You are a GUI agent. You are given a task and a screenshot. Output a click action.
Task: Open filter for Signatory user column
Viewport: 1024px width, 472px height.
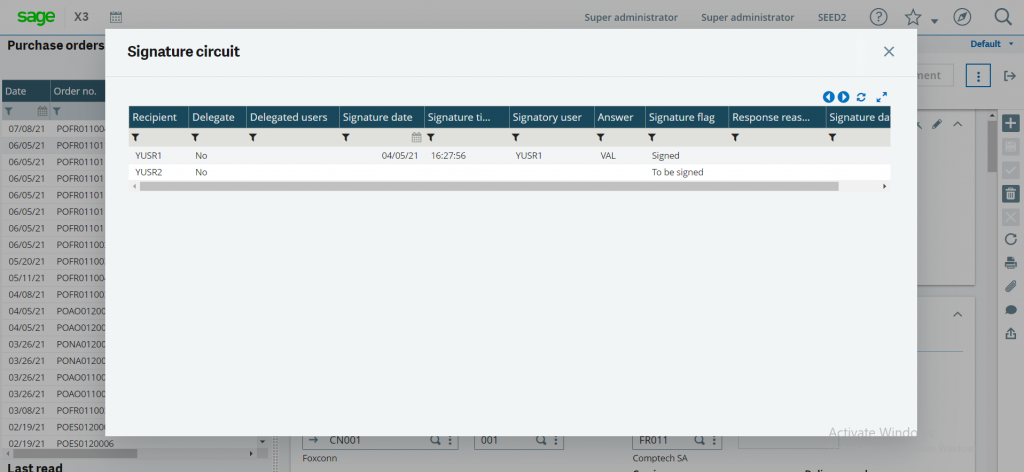(515, 137)
